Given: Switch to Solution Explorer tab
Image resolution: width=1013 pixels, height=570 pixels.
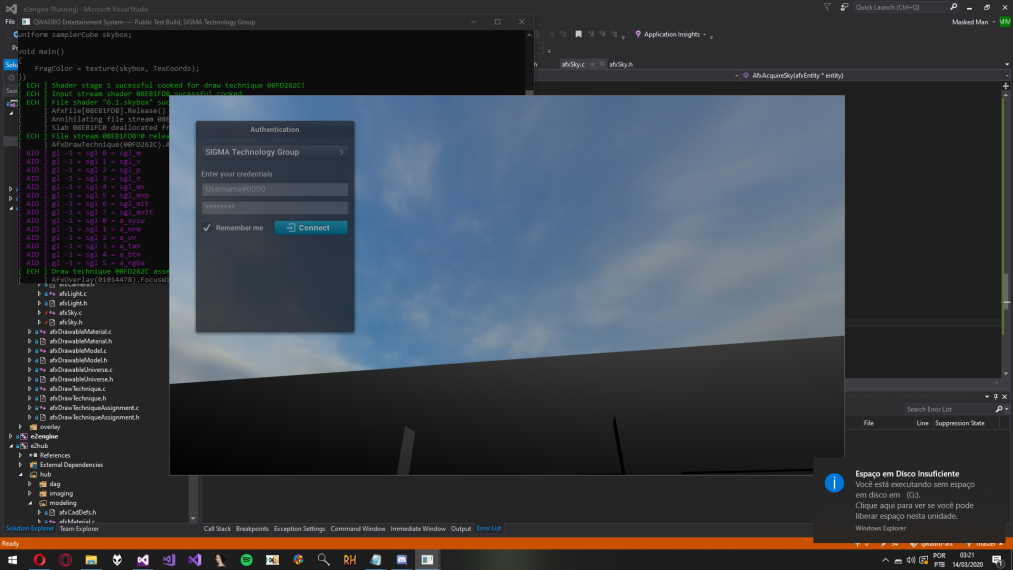Looking at the screenshot, I should point(30,529).
